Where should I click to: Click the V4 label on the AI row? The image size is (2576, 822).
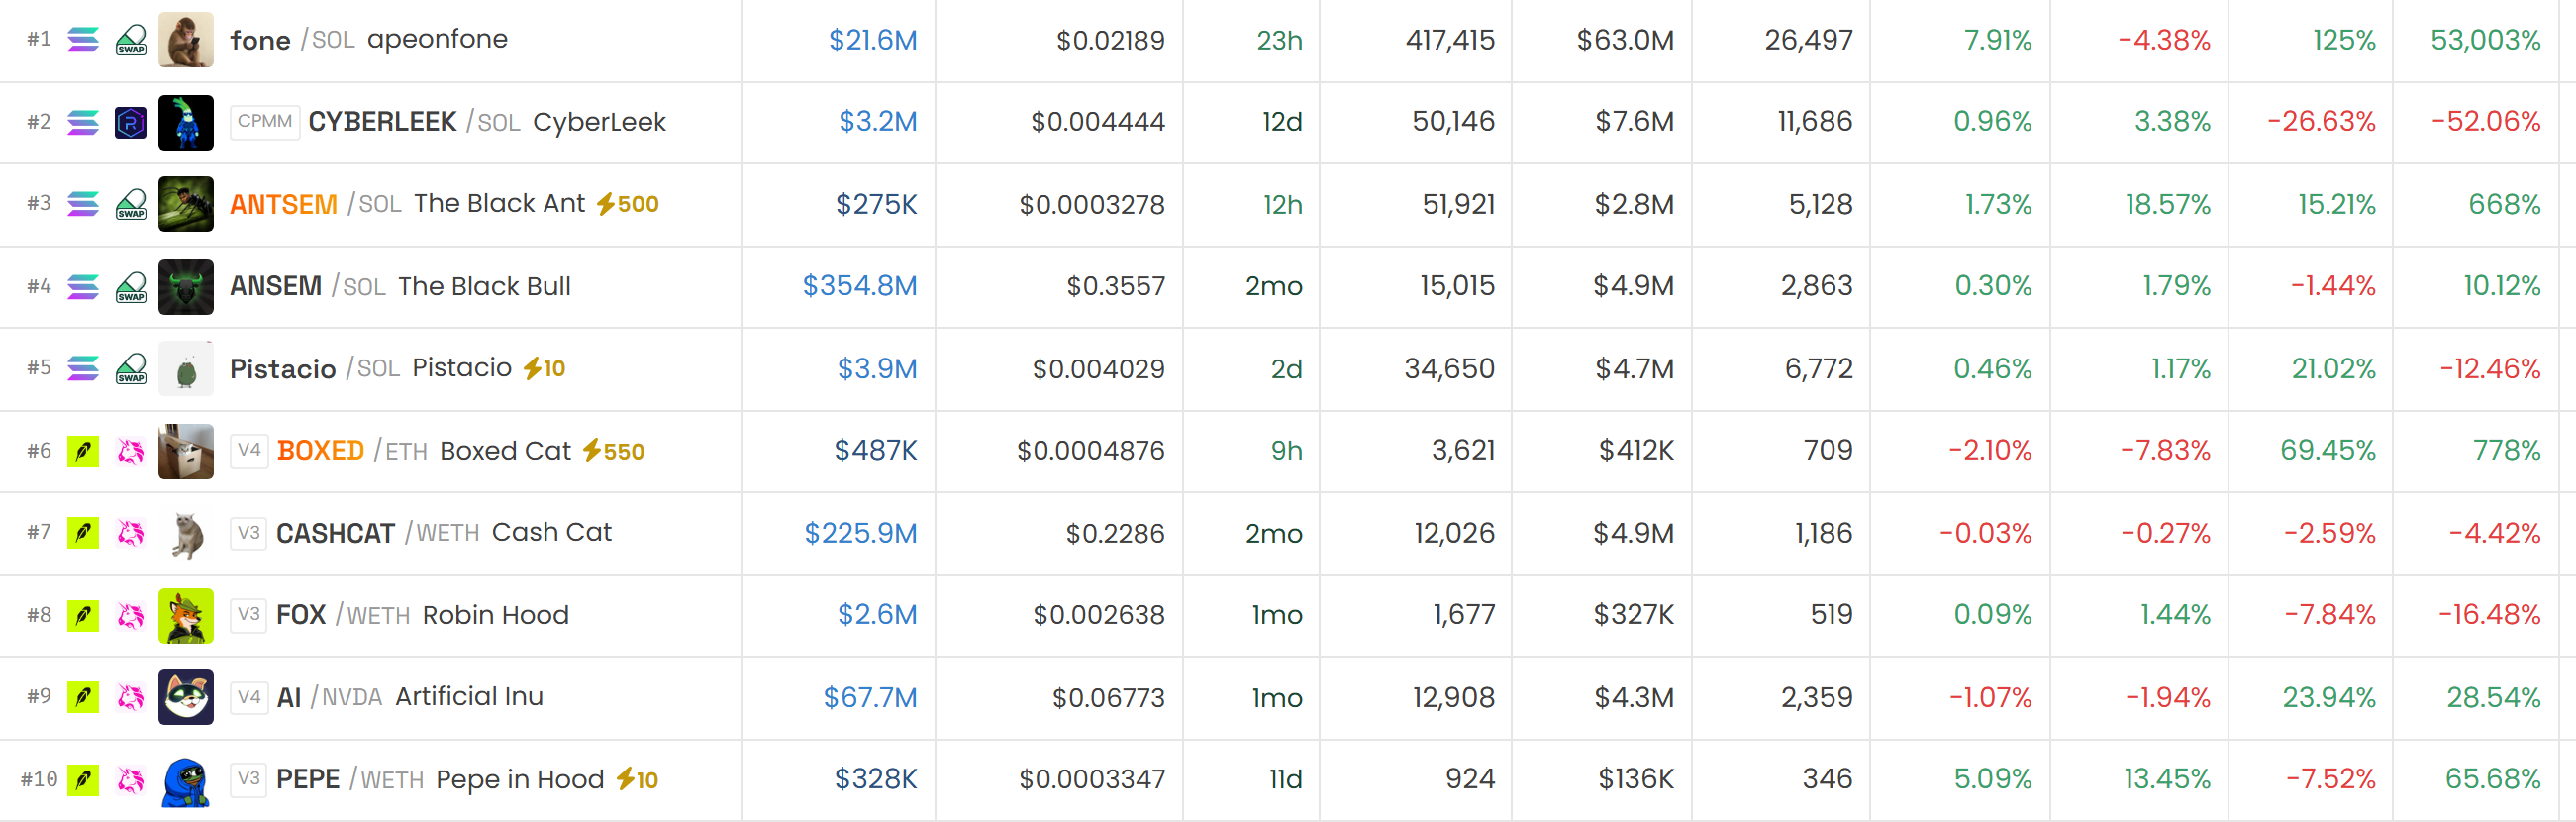tap(249, 697)
